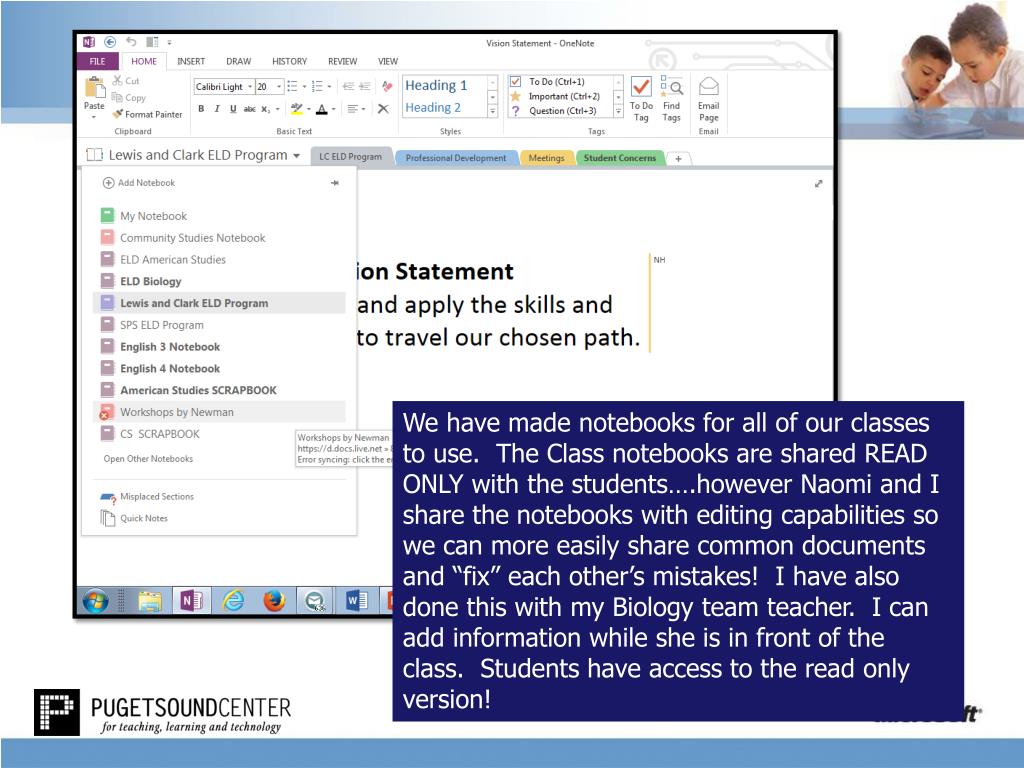Open Workshops by Newman notebook
Screen dimensions: 1024x768
(x=219, y=412)
